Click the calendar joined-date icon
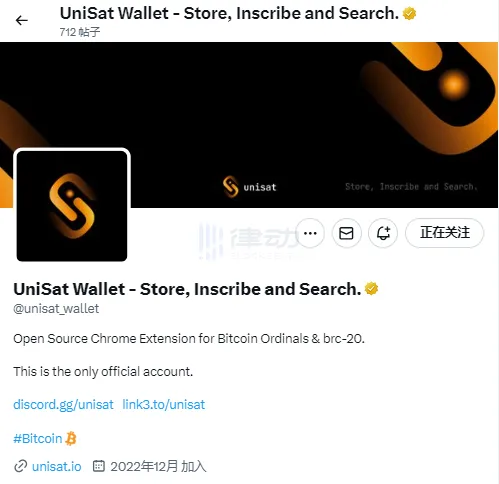This screenshot has width=499, height=484. [x=99, y=466]
